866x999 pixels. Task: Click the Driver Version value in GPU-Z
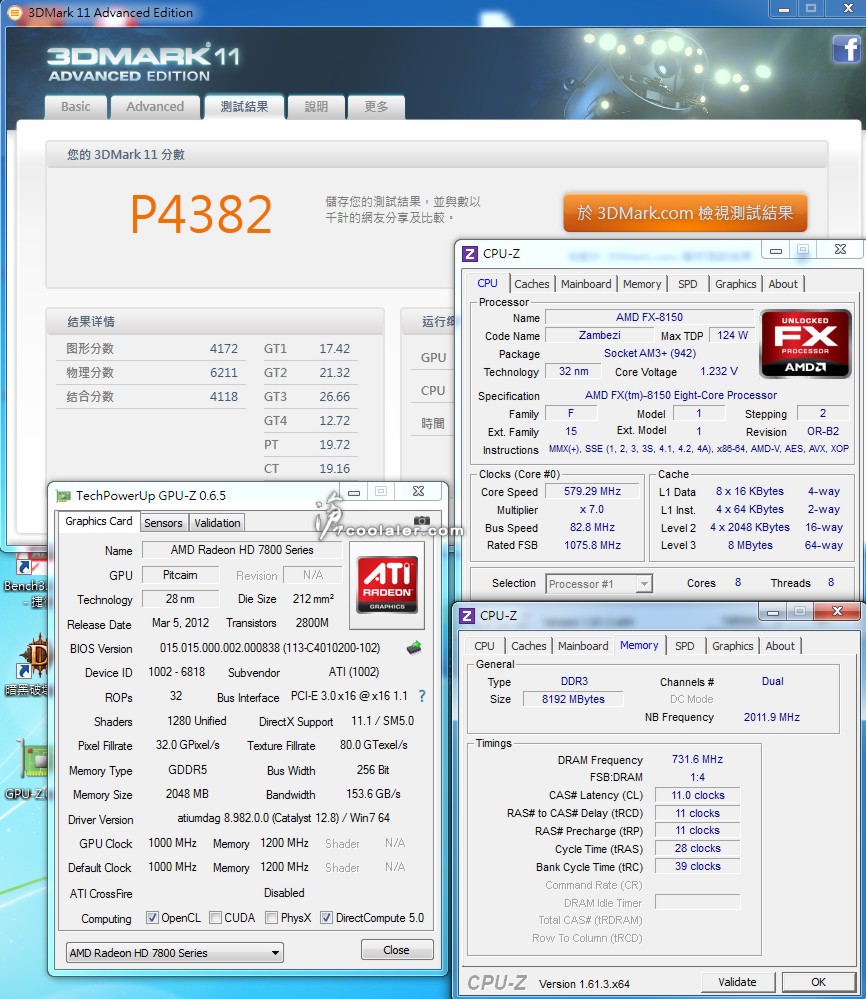(x=284, y=818)
